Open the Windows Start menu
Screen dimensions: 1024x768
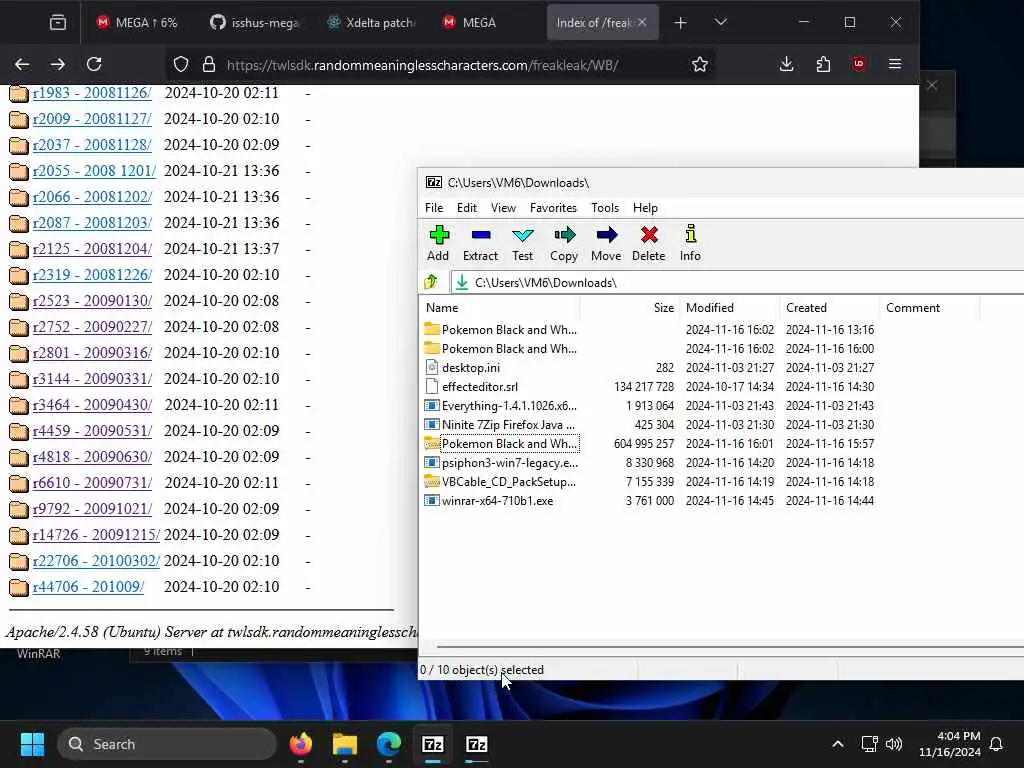pos(32,744)
